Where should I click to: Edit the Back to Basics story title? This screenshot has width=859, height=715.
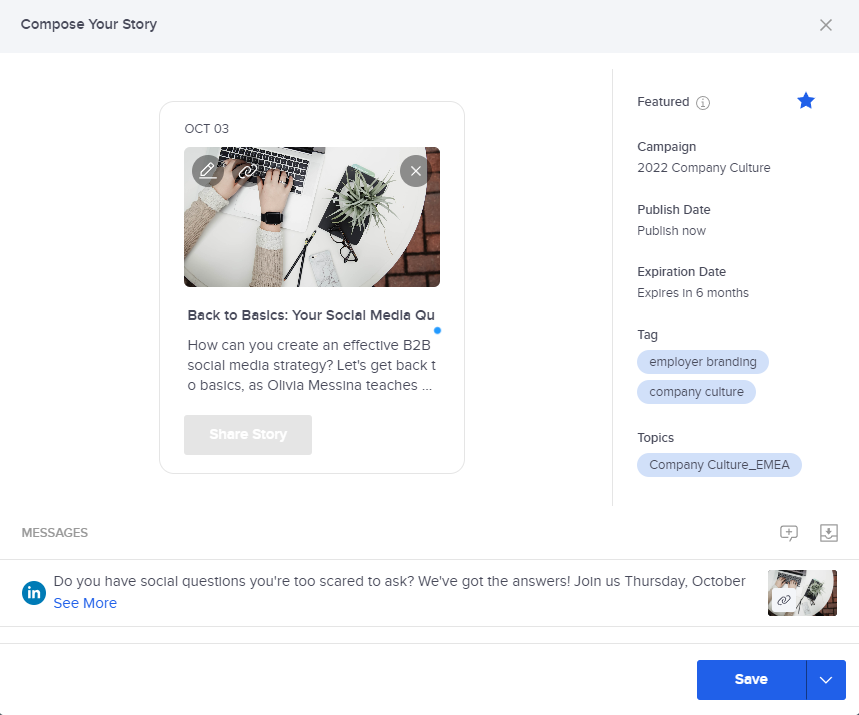(311, 315)
